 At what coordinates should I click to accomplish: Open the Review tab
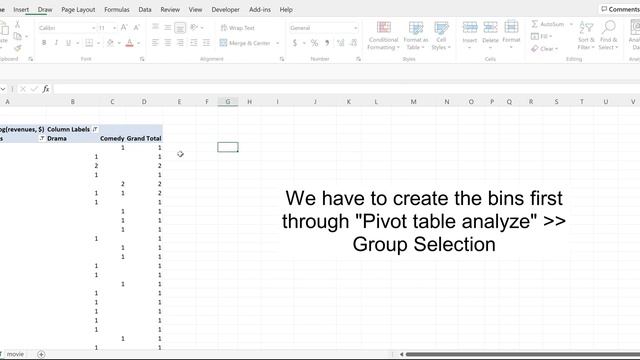pos(170,9)
